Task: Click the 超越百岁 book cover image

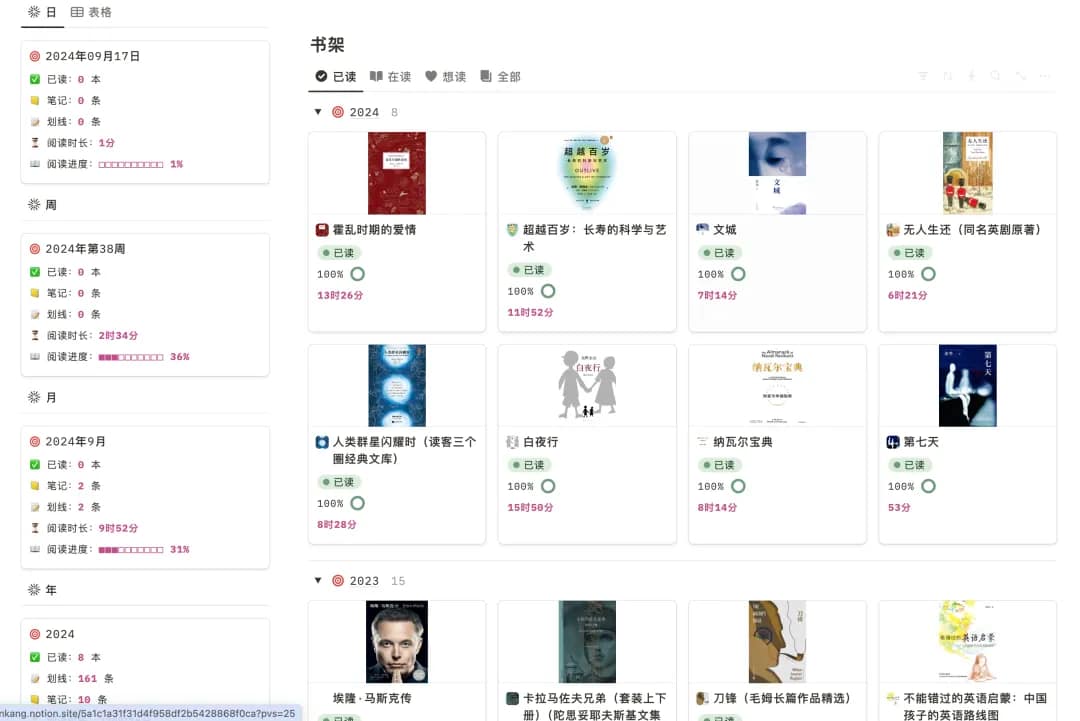Action: [587, 173]
